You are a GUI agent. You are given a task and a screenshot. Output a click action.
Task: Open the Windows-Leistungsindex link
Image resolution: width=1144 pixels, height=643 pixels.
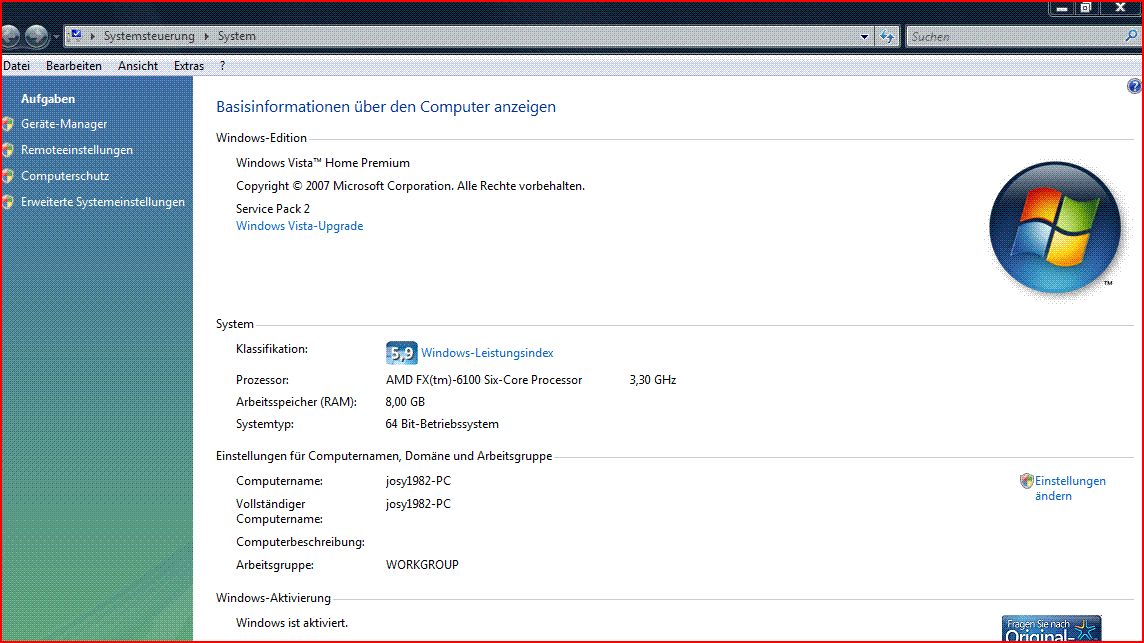487,353
